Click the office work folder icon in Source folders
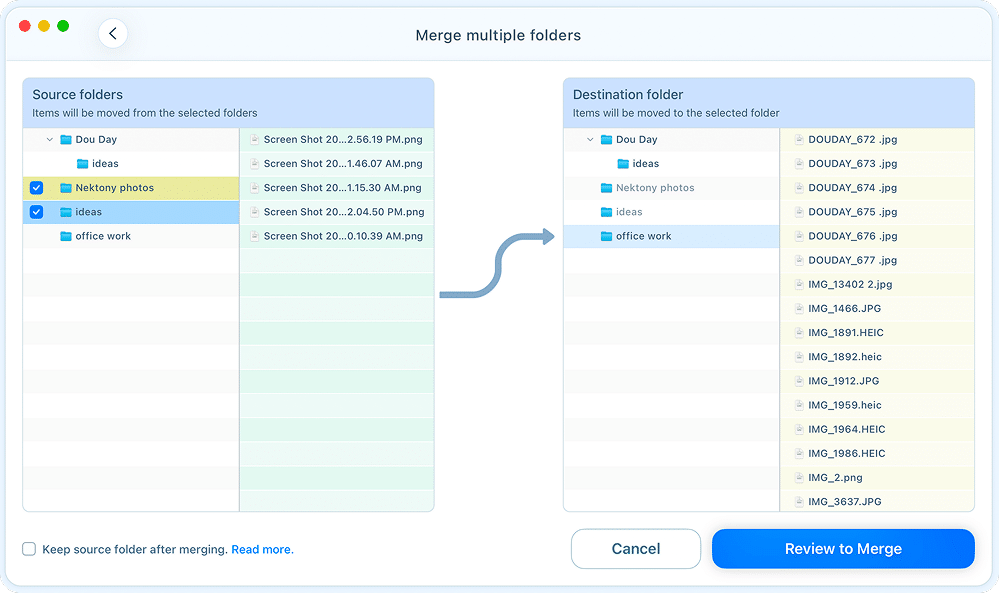 [66, 236]
